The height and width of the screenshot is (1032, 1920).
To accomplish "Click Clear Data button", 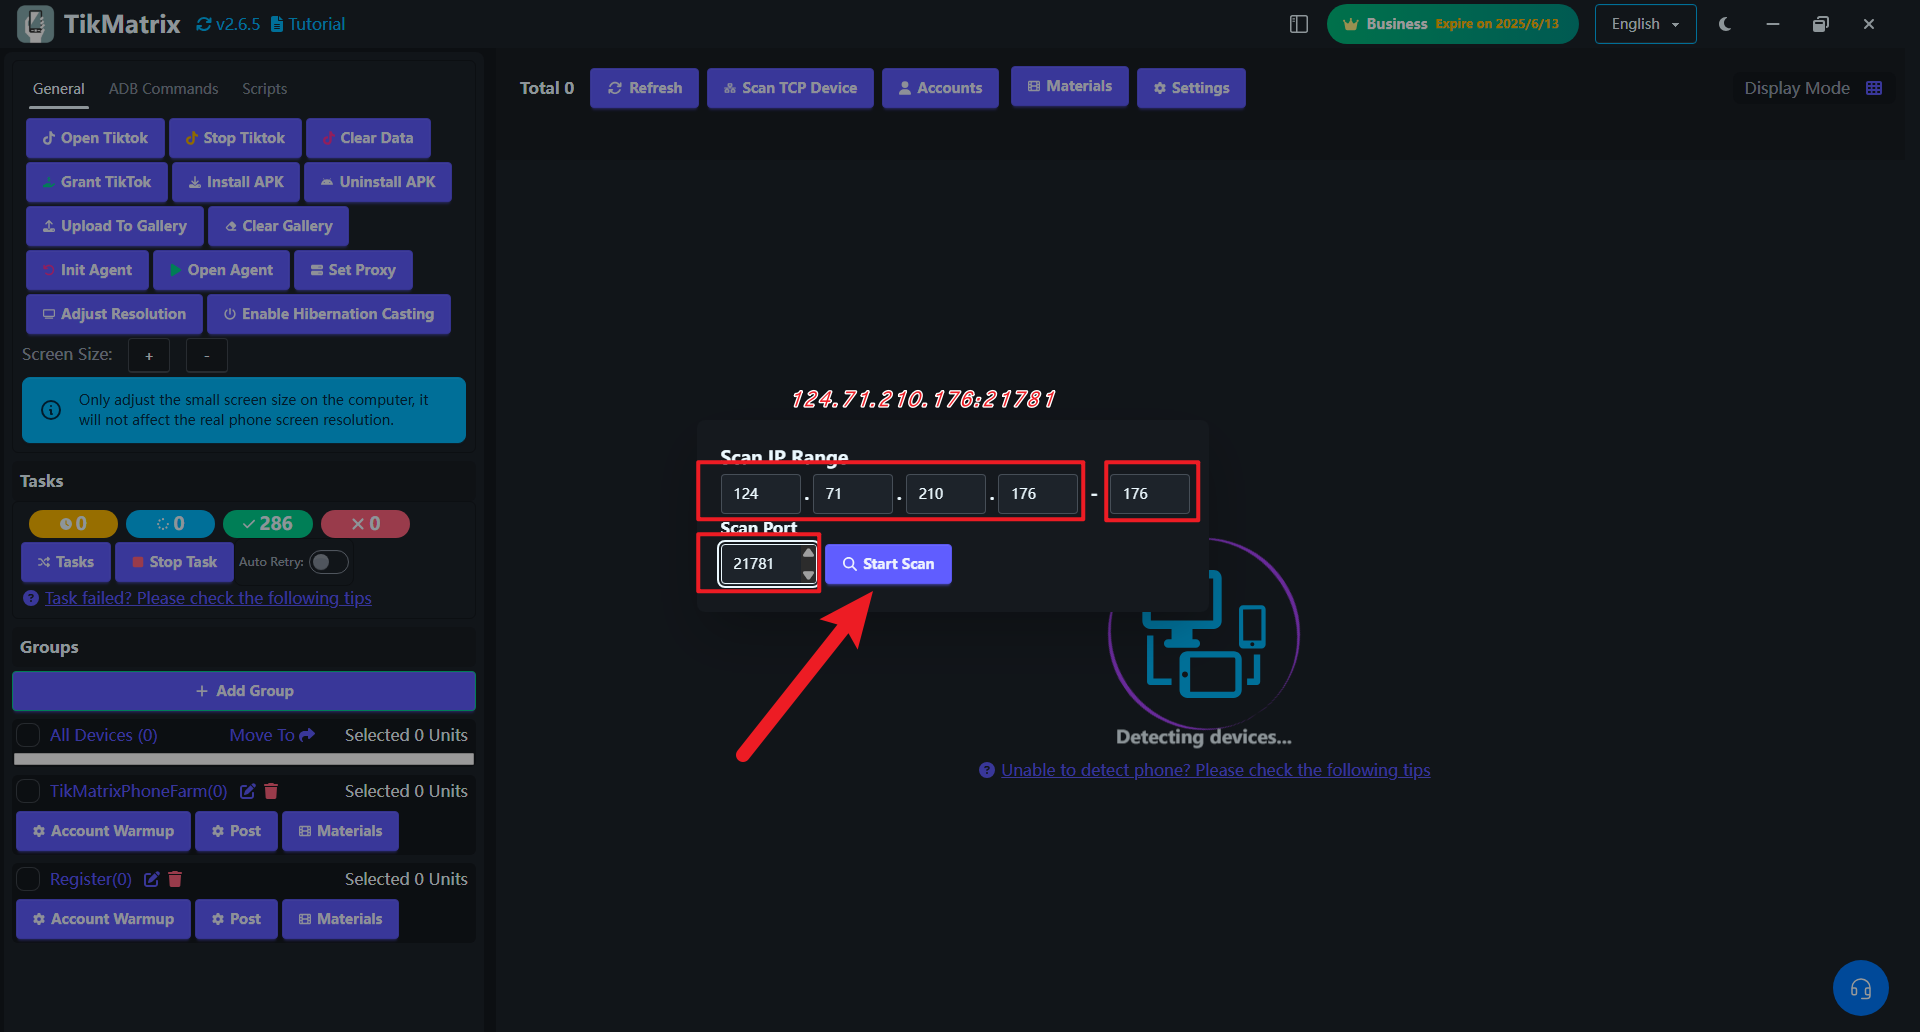I will coord(368,138).
